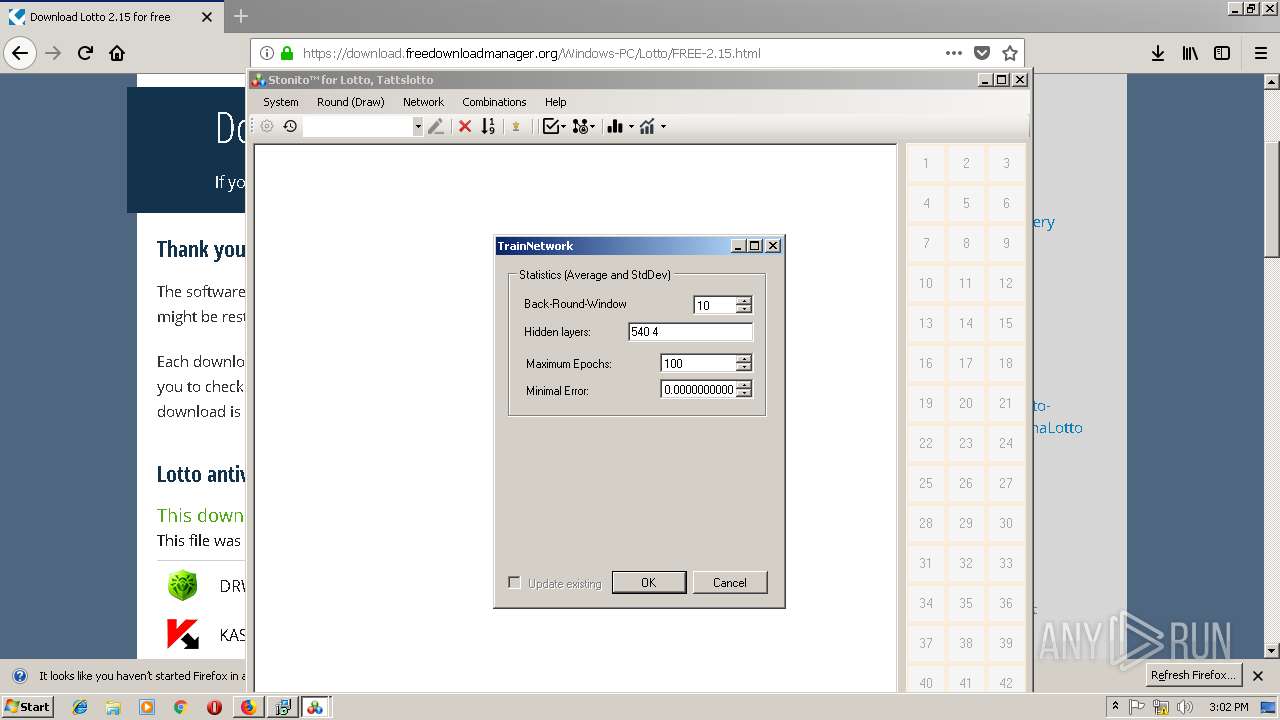
Task: Open page actions three-dot menu in address bar
Action: (954, 53)
